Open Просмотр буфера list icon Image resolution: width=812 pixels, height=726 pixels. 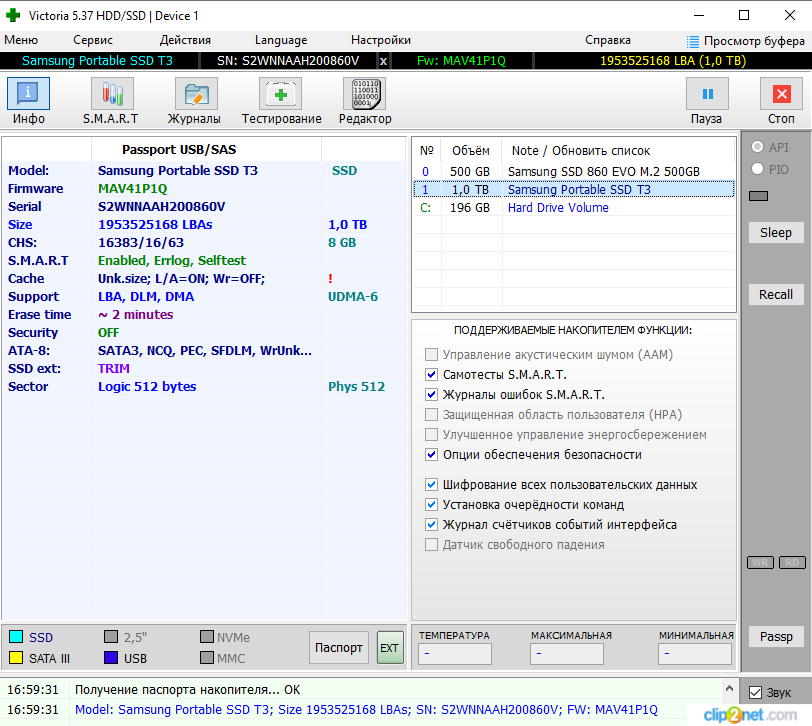point(692,41)
